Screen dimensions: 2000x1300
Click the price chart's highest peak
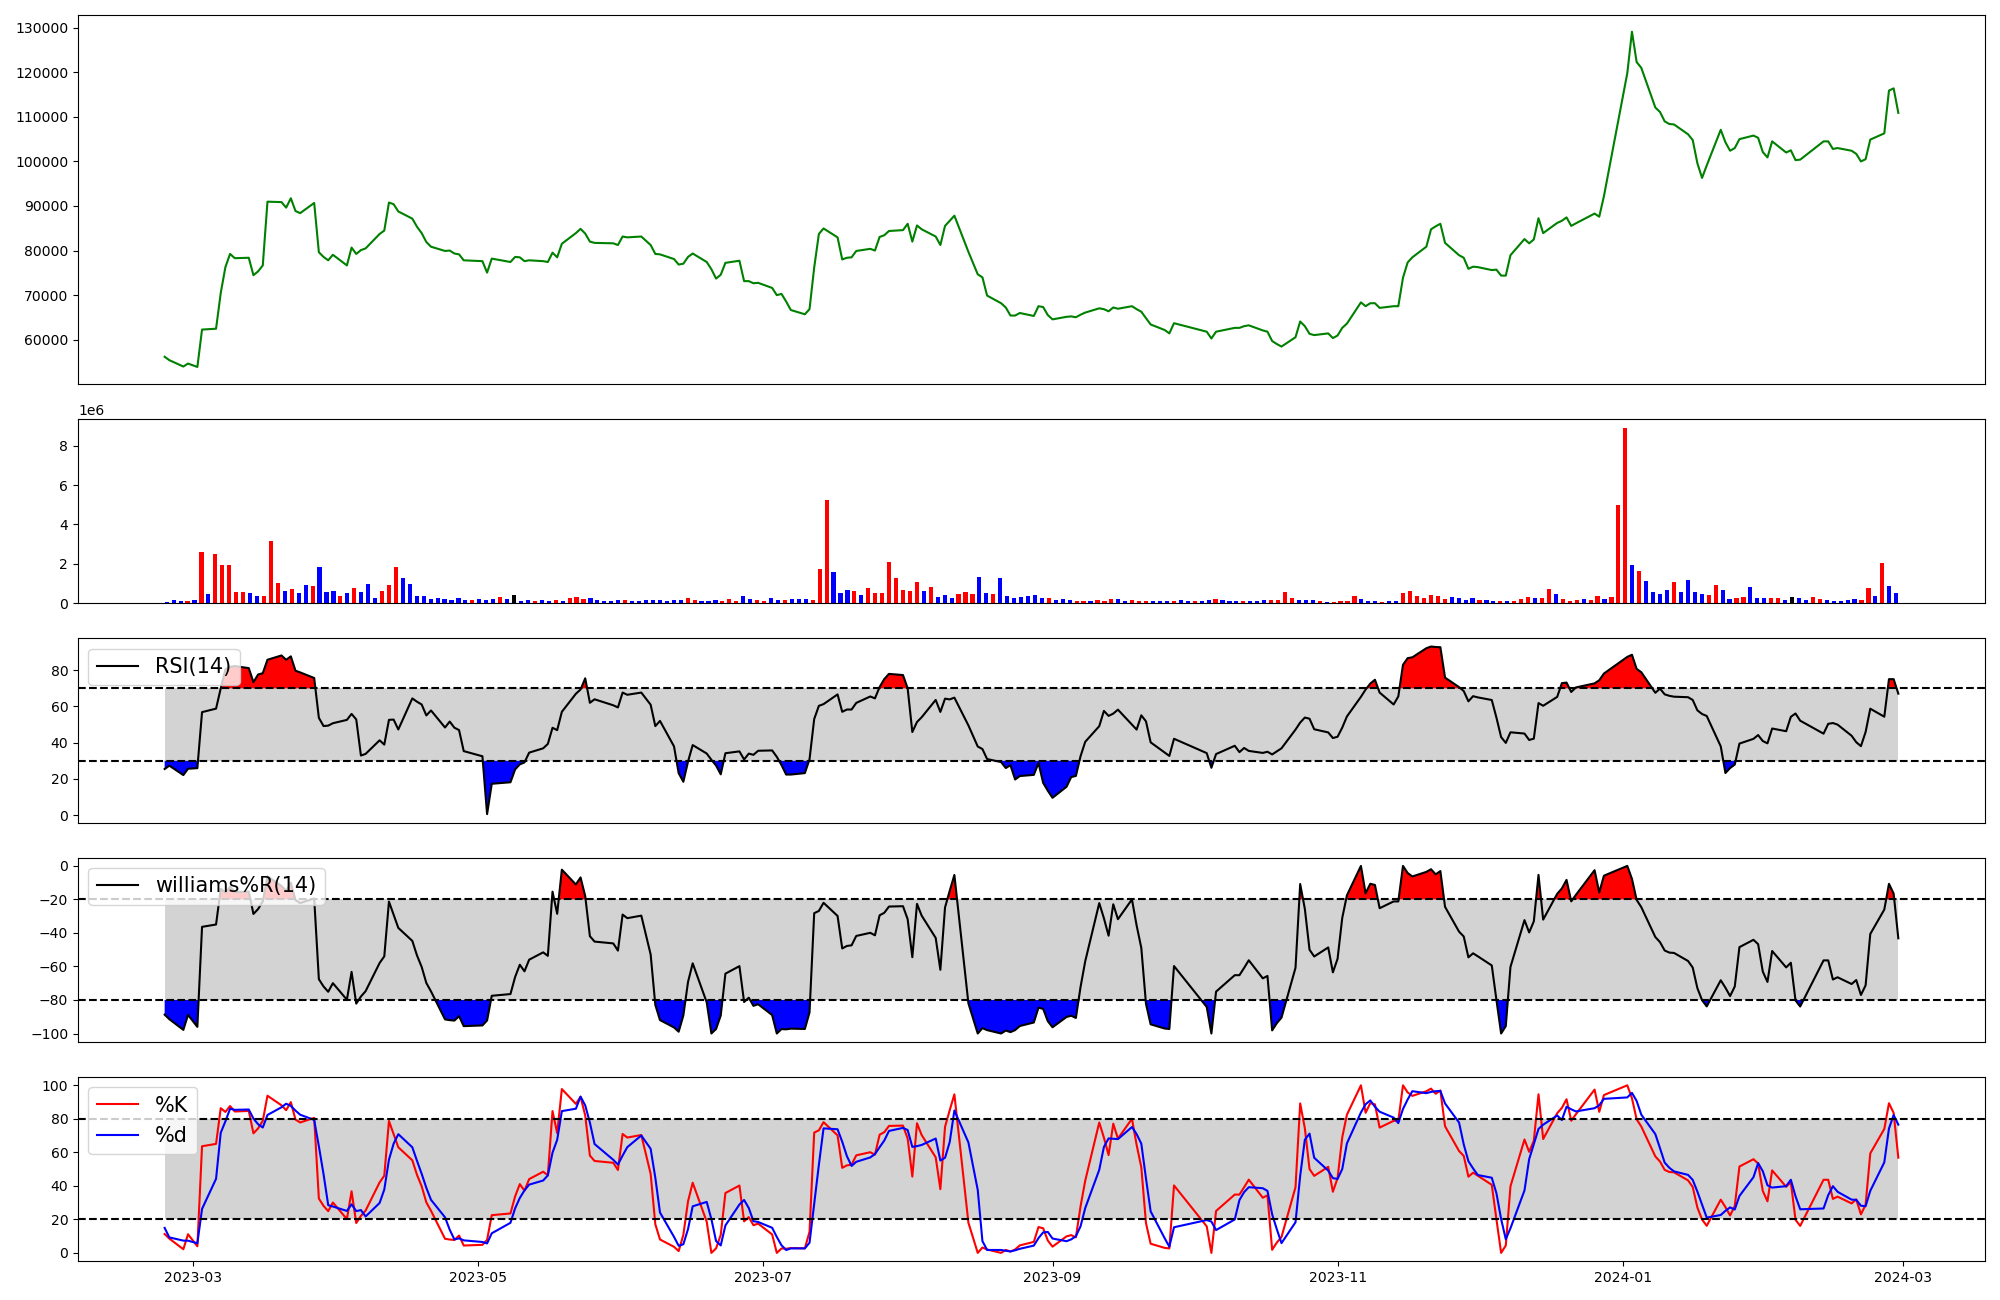pyautogui.click(x=1632, y=32)
